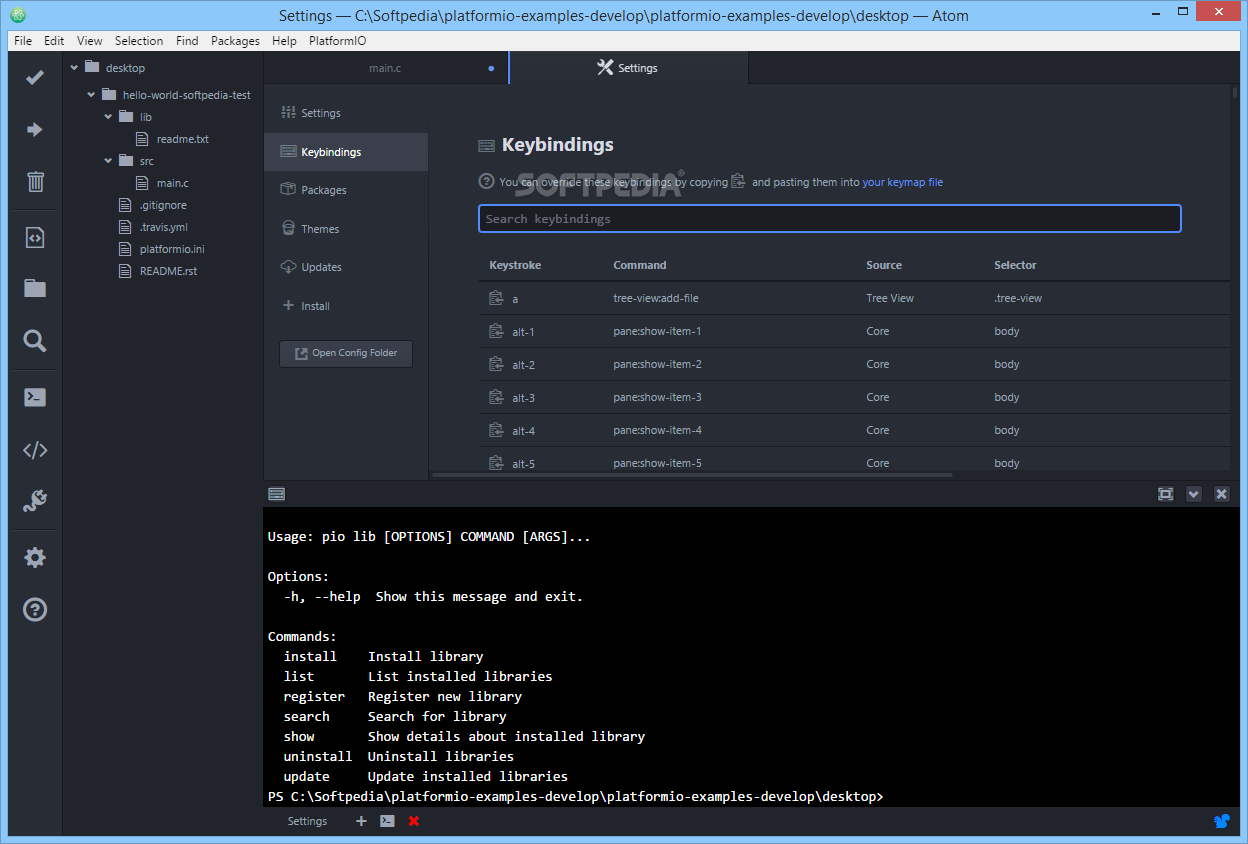This screenshot has height=844, width=1248.
Task: Copy the alt-1 keybinding via clipboard icon
Action: (496, 331)
